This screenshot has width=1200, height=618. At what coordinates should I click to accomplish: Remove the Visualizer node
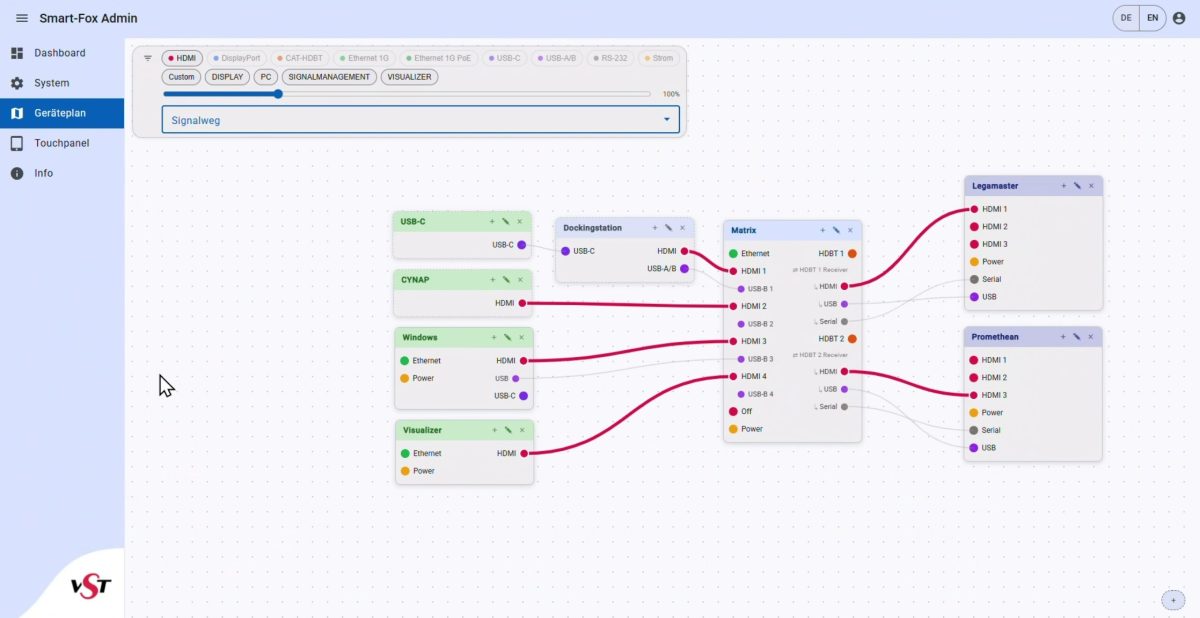(521, 430)
